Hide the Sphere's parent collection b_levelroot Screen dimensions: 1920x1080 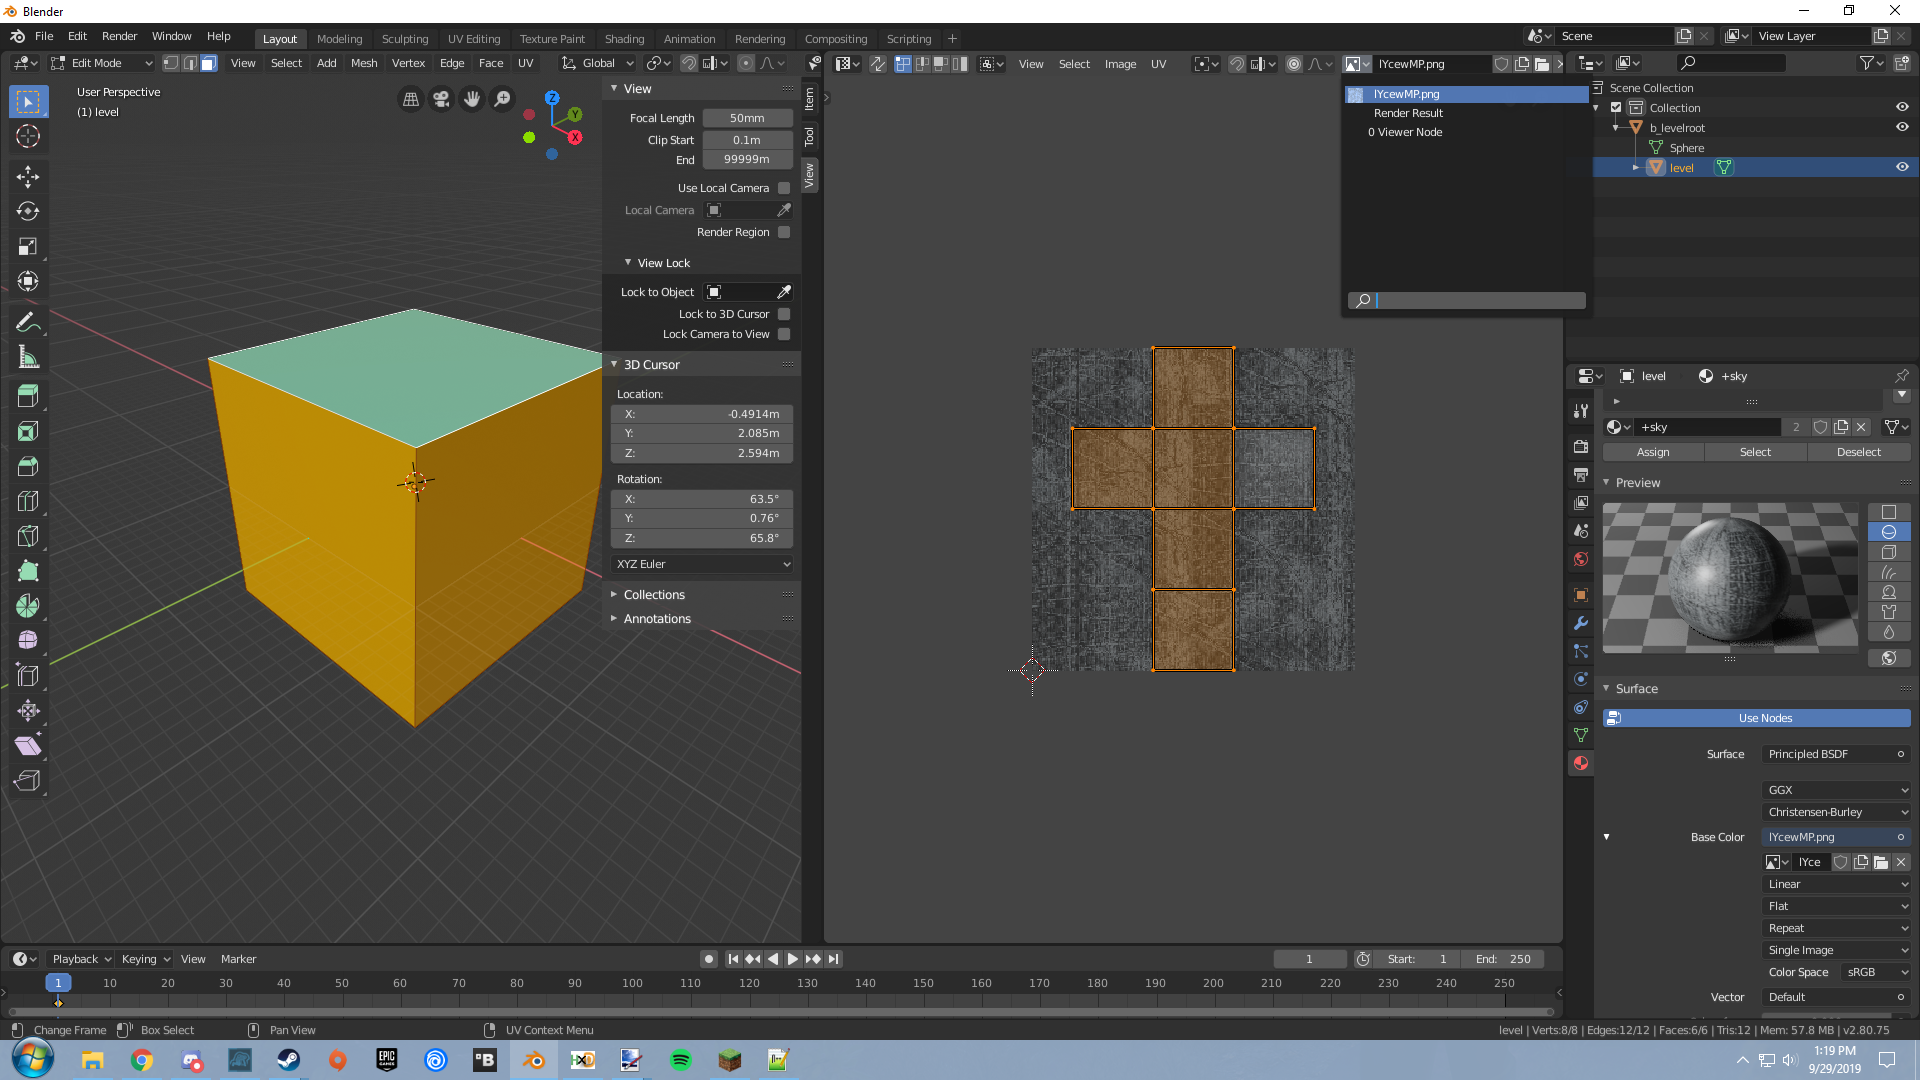(x=1901, y=127)
